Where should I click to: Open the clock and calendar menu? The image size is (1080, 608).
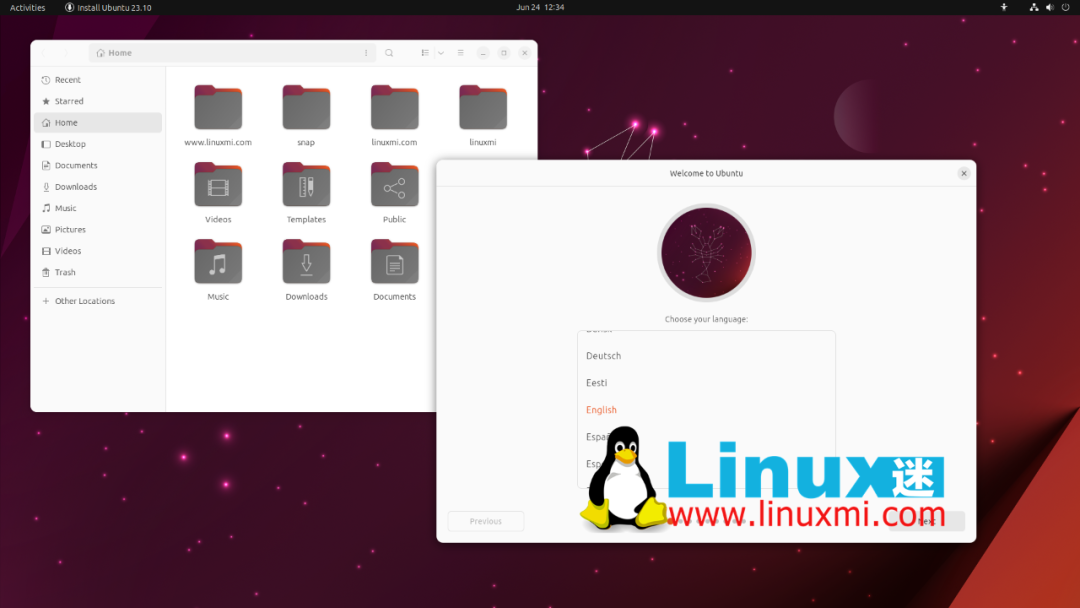point(540,8)
